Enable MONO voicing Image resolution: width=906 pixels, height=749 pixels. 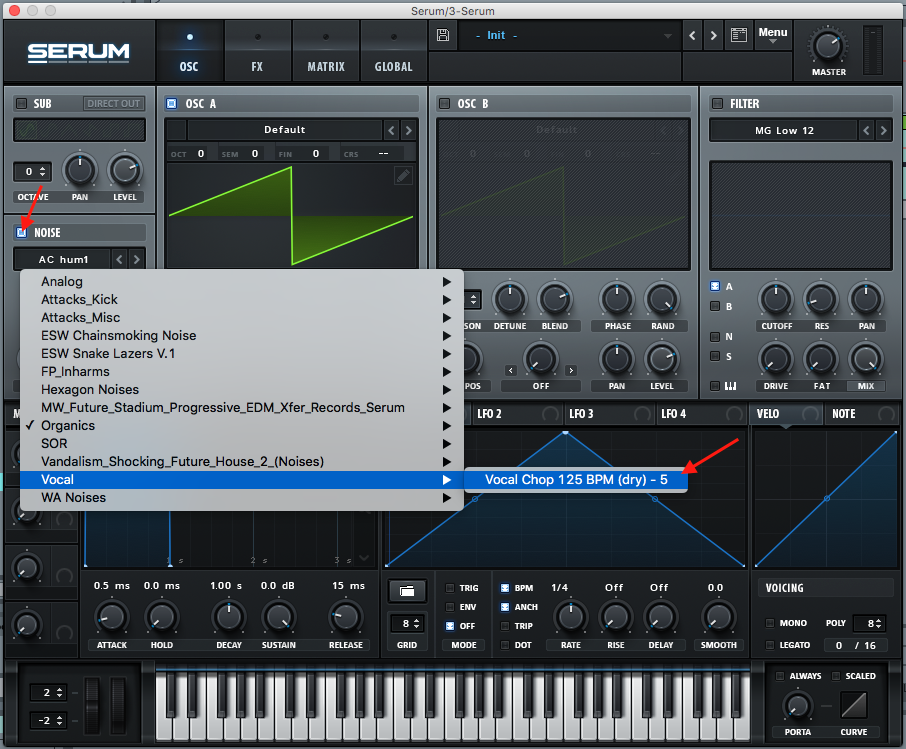click(x=770, y=623)
